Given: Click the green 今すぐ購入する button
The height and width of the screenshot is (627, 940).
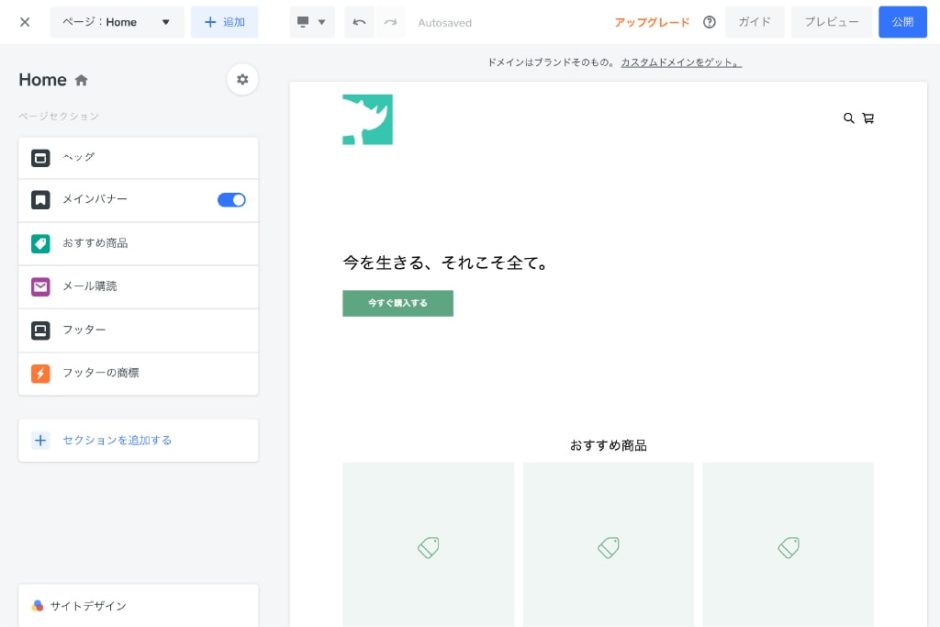Looking at the screenshot, I should 397,303.
